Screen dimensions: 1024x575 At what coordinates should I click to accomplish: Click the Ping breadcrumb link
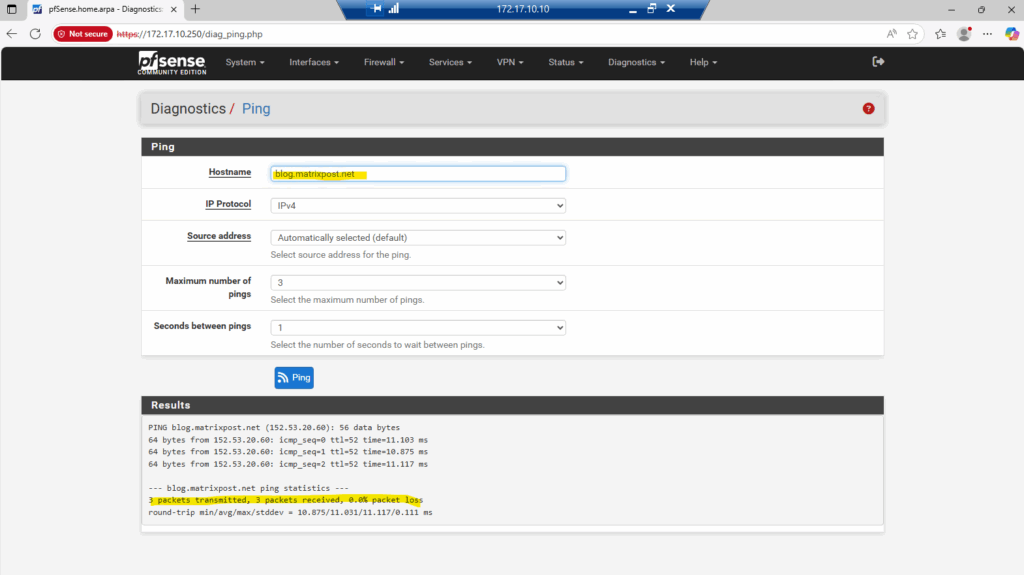(256, 108)
